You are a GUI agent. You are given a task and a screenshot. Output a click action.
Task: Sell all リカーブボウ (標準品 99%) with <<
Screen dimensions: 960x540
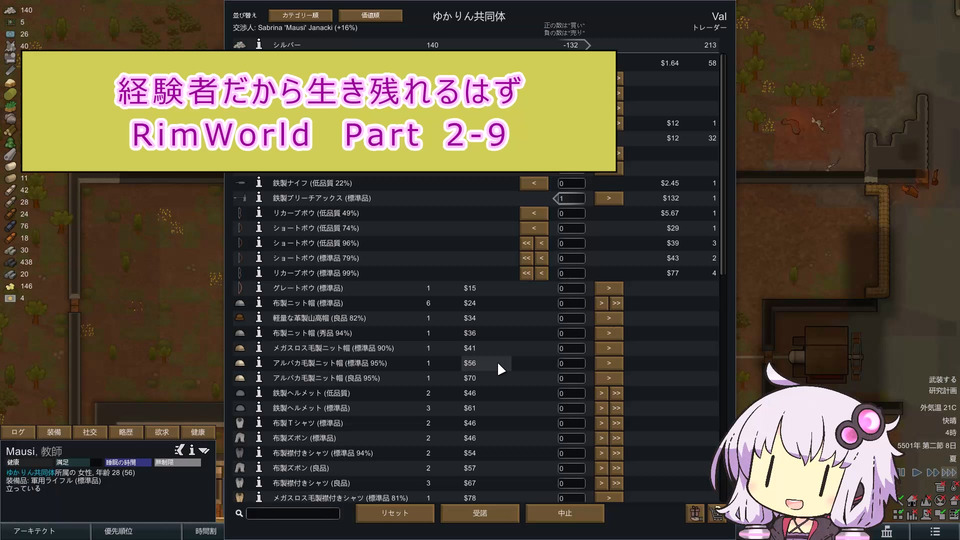527,273
